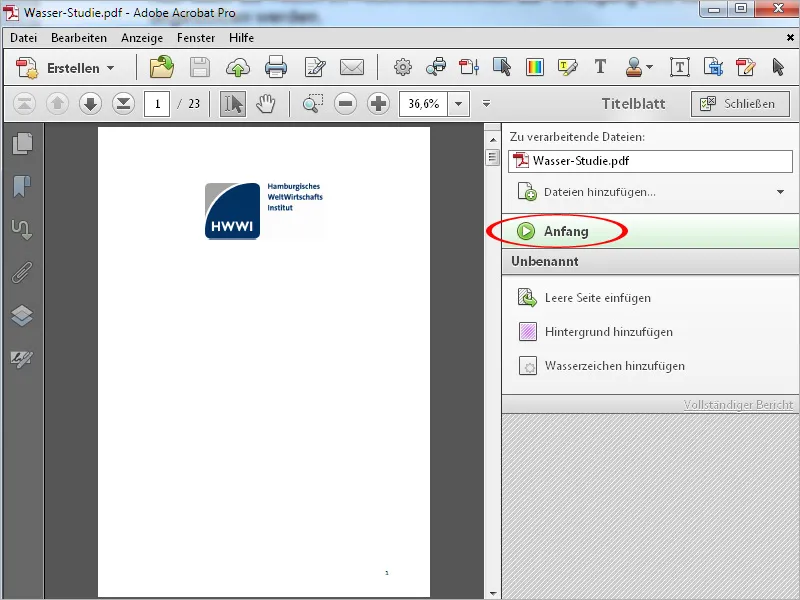This screenshot has width=800, height=600.
Task: Click the boxed T text field icon
Action: (680, 67)
